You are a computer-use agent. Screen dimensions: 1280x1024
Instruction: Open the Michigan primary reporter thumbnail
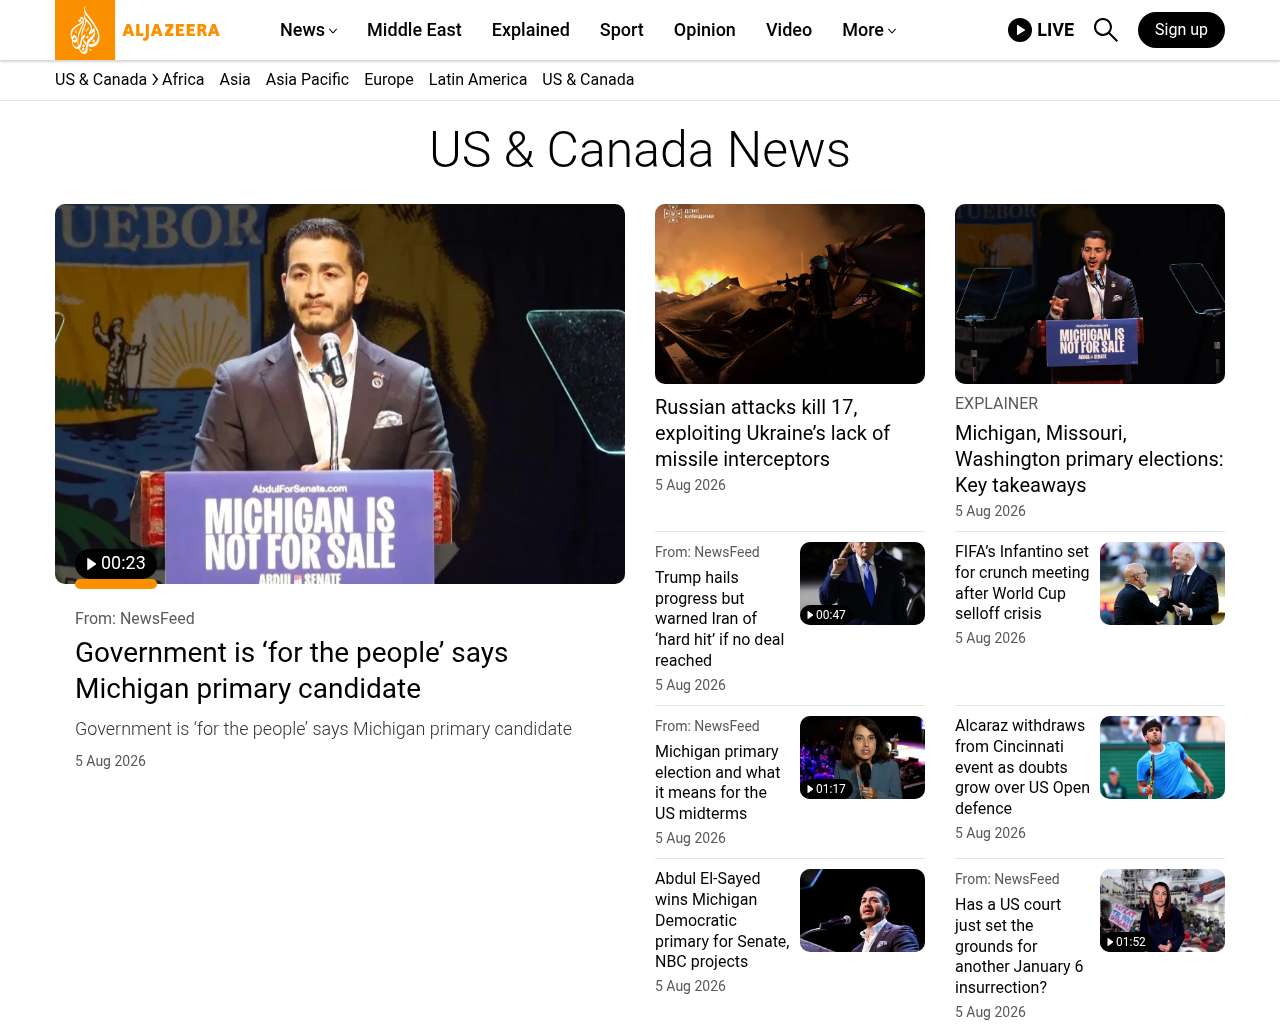click(x=862, y=758)
